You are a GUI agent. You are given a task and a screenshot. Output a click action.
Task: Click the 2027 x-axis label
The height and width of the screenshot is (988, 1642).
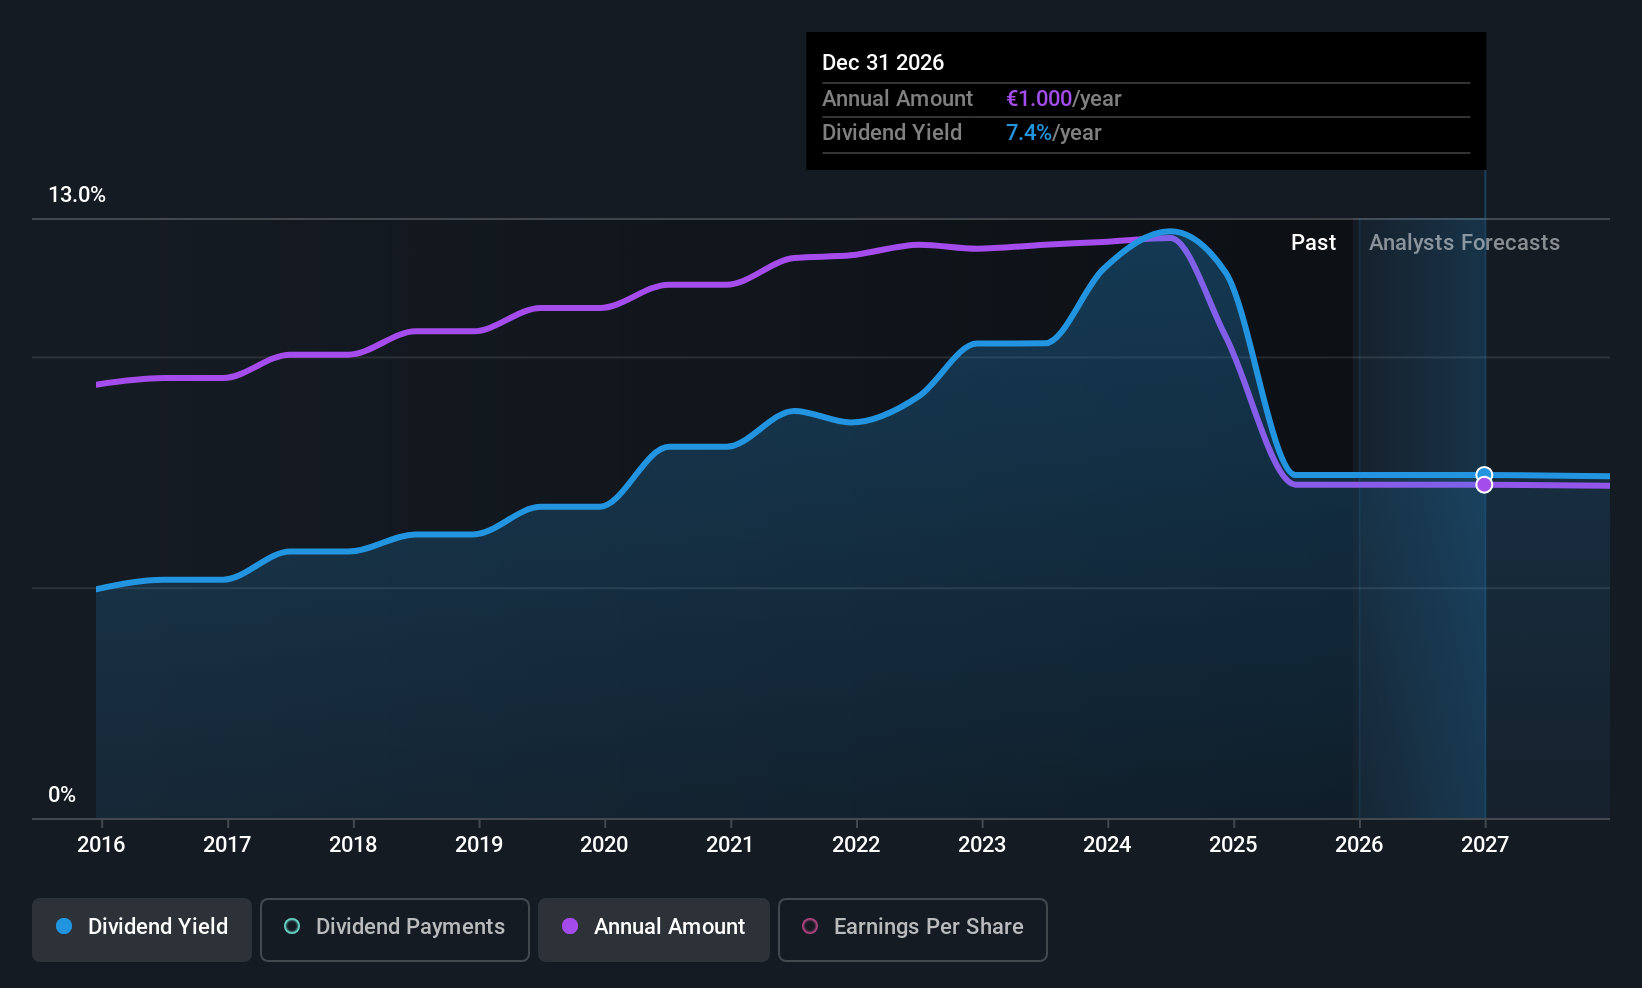1485,845
